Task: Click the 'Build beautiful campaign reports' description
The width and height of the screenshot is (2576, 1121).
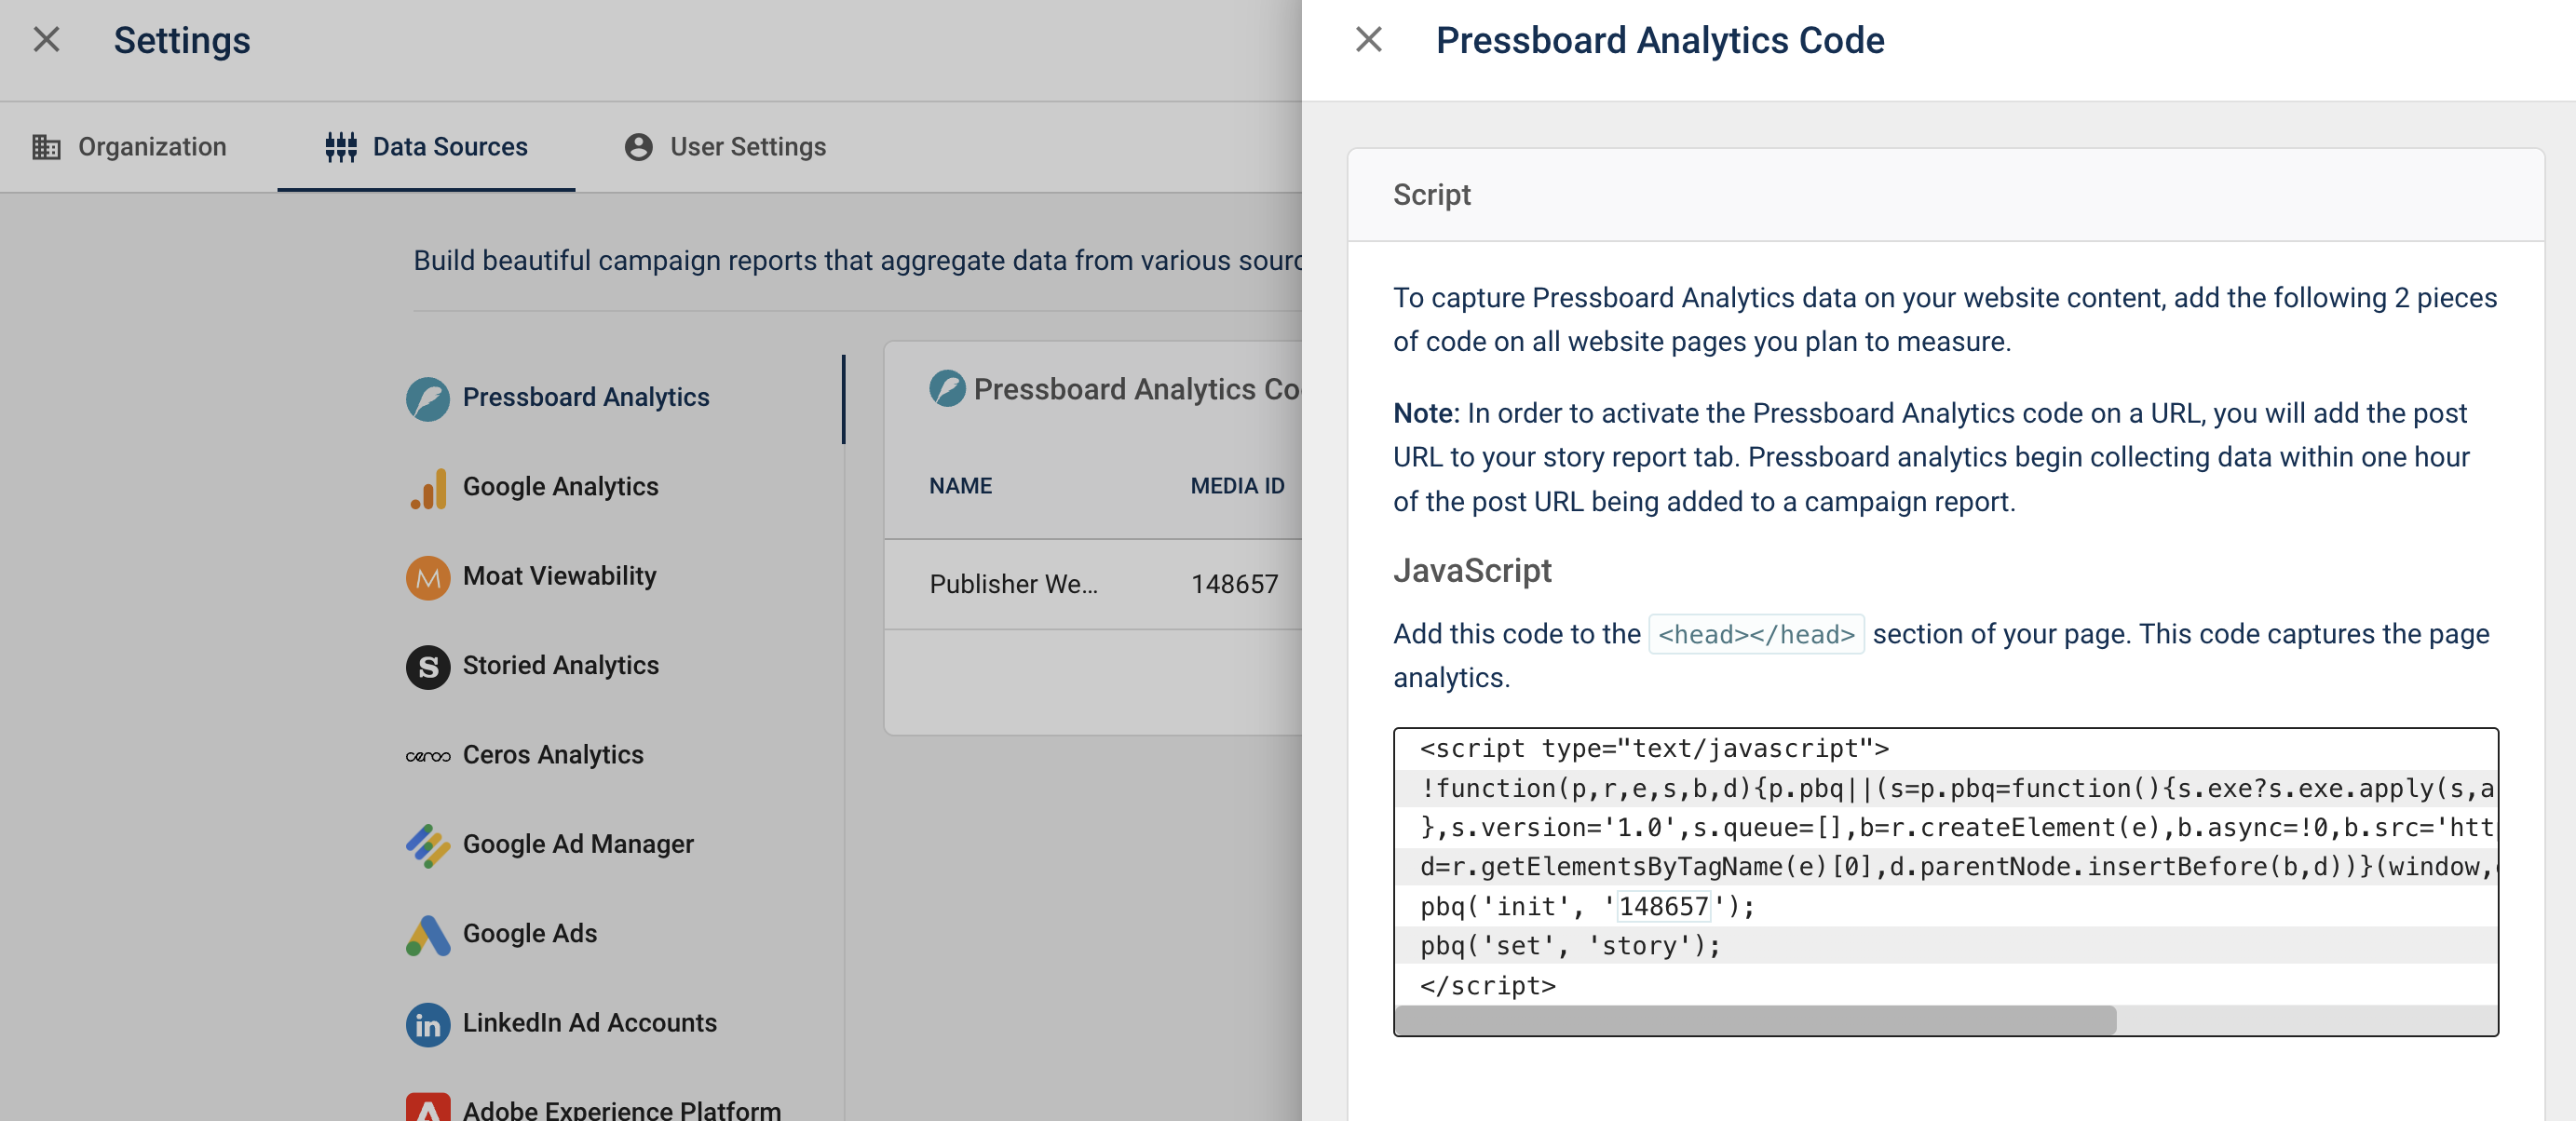Action: (x=857, y=260)
